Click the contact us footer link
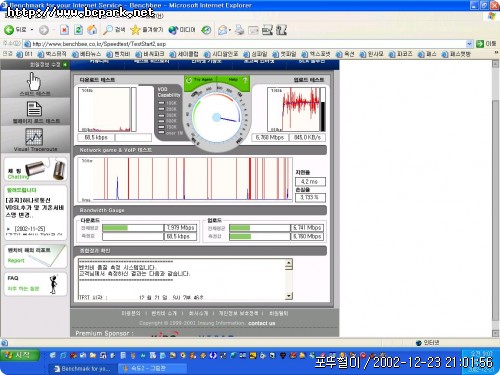Viewport: 500px width, 375px height. (x=262, y=323)
